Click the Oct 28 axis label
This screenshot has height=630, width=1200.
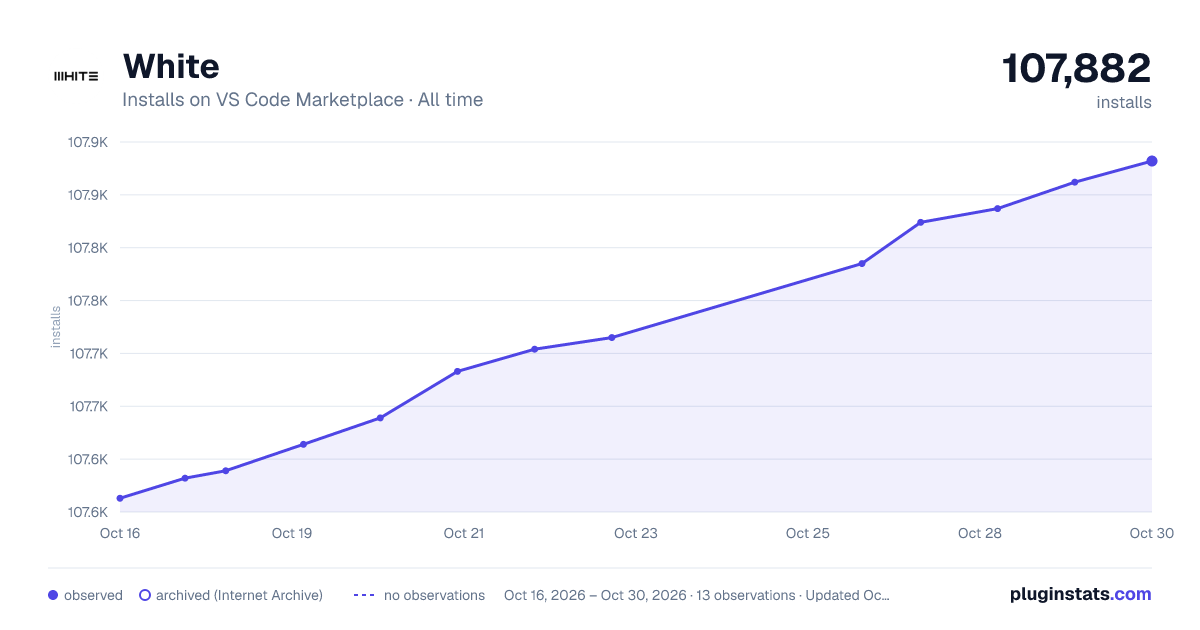pyautogui.click(x=980, y=533)
